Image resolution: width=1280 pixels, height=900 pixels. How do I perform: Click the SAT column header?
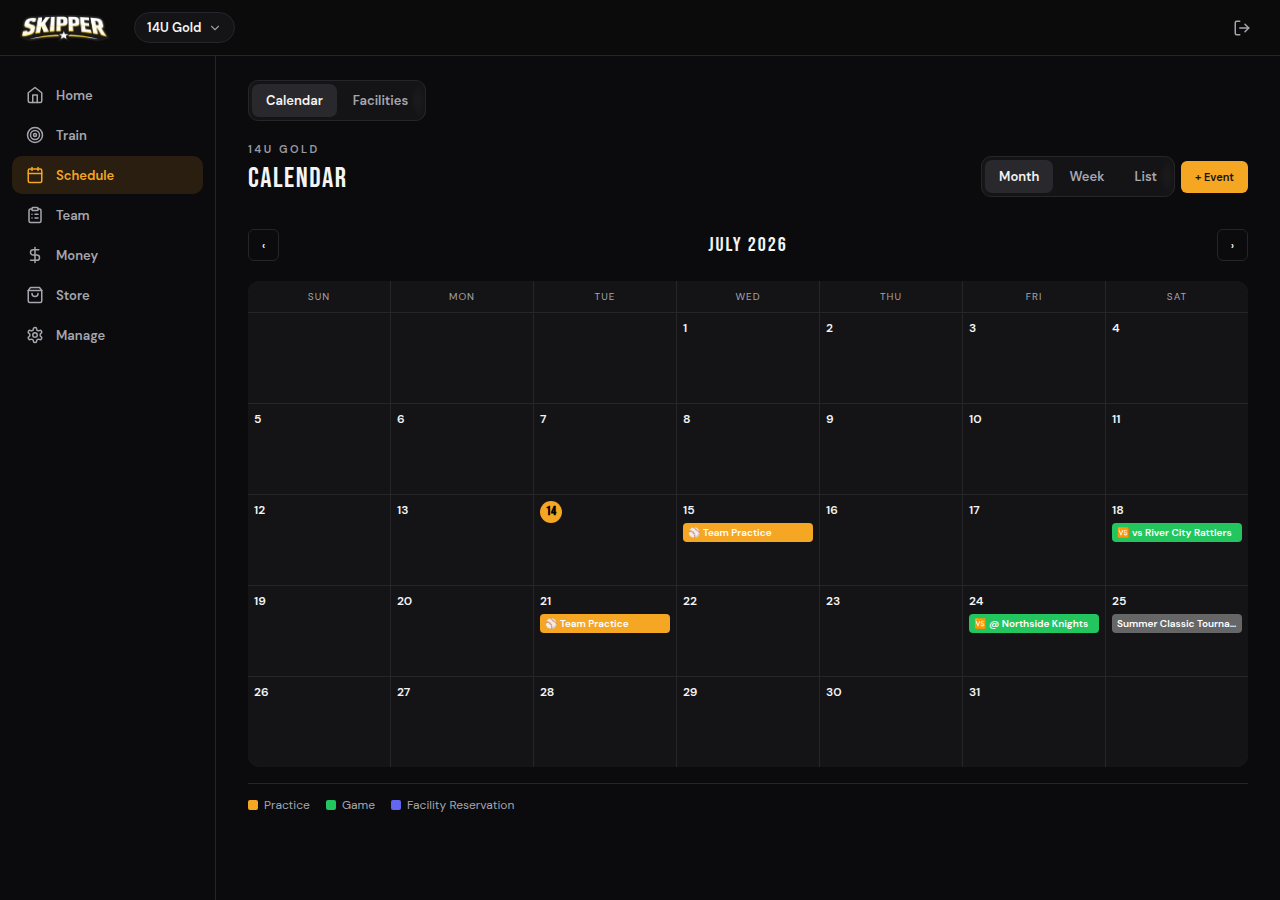pyautogui.click(x=1177, y=297)
